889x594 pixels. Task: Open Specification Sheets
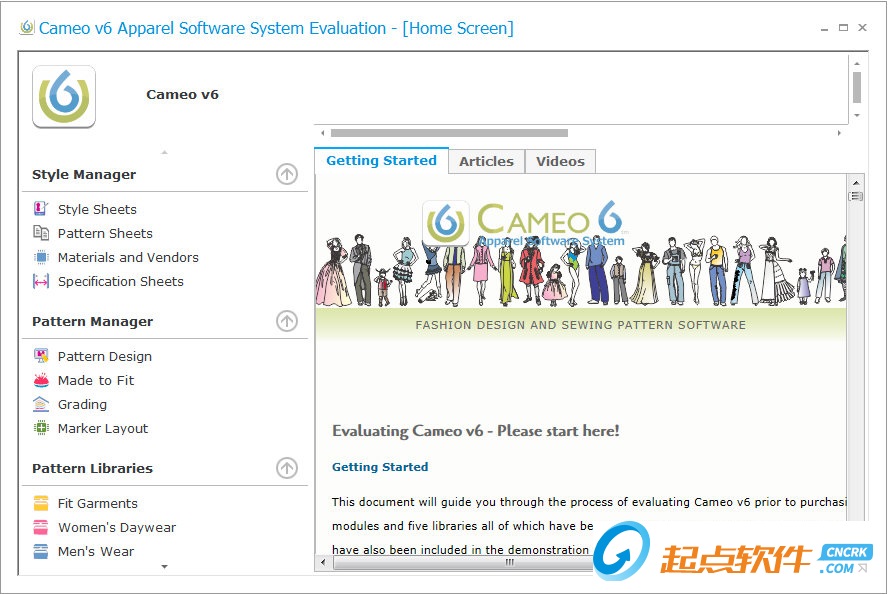(120, 281)
